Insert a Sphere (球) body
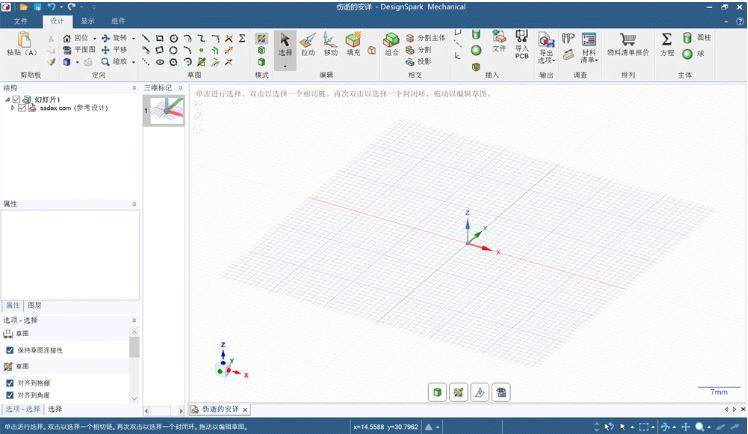This screenshot has width=748, height=434. click(x=693, y=54)
